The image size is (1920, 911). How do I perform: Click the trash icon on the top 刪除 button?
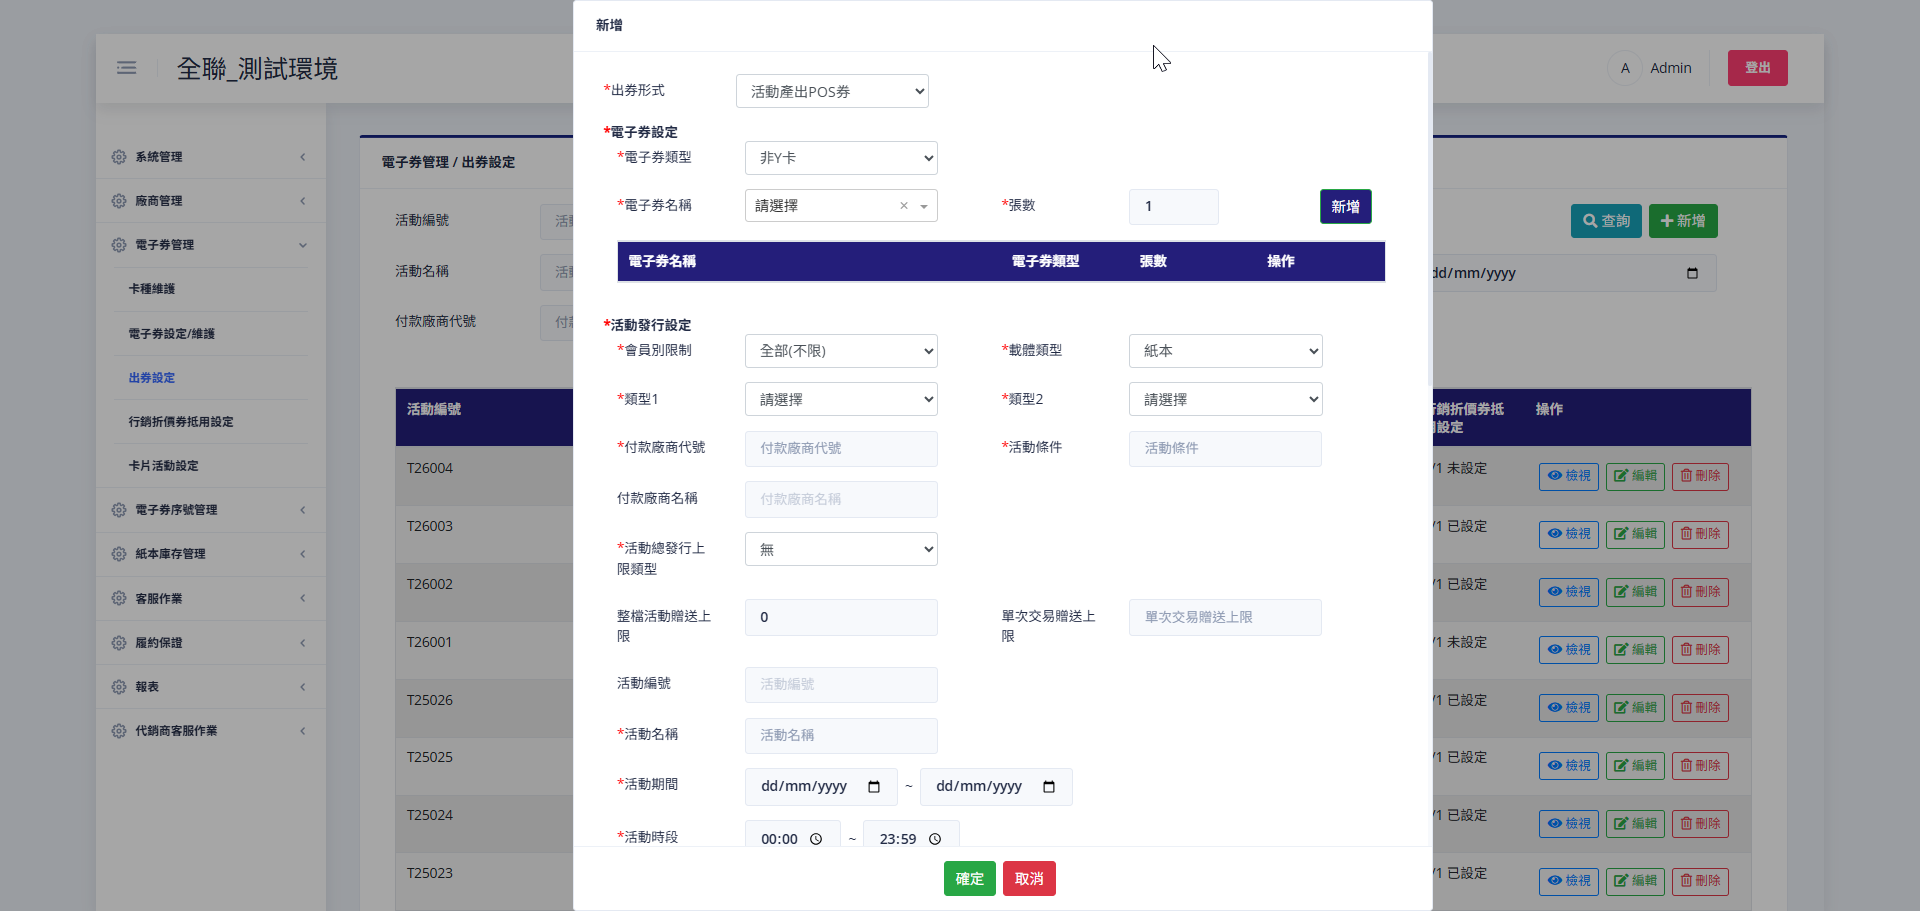coord(1687,476)
